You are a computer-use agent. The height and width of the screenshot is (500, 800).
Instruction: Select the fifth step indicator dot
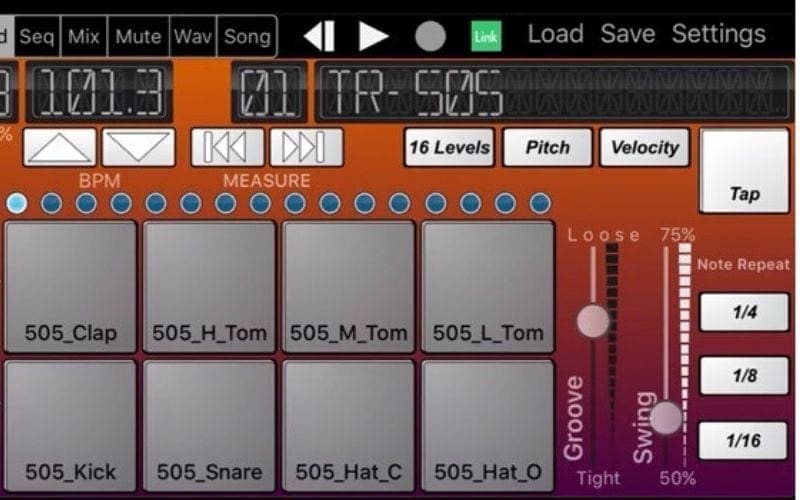tap(156, 203)
